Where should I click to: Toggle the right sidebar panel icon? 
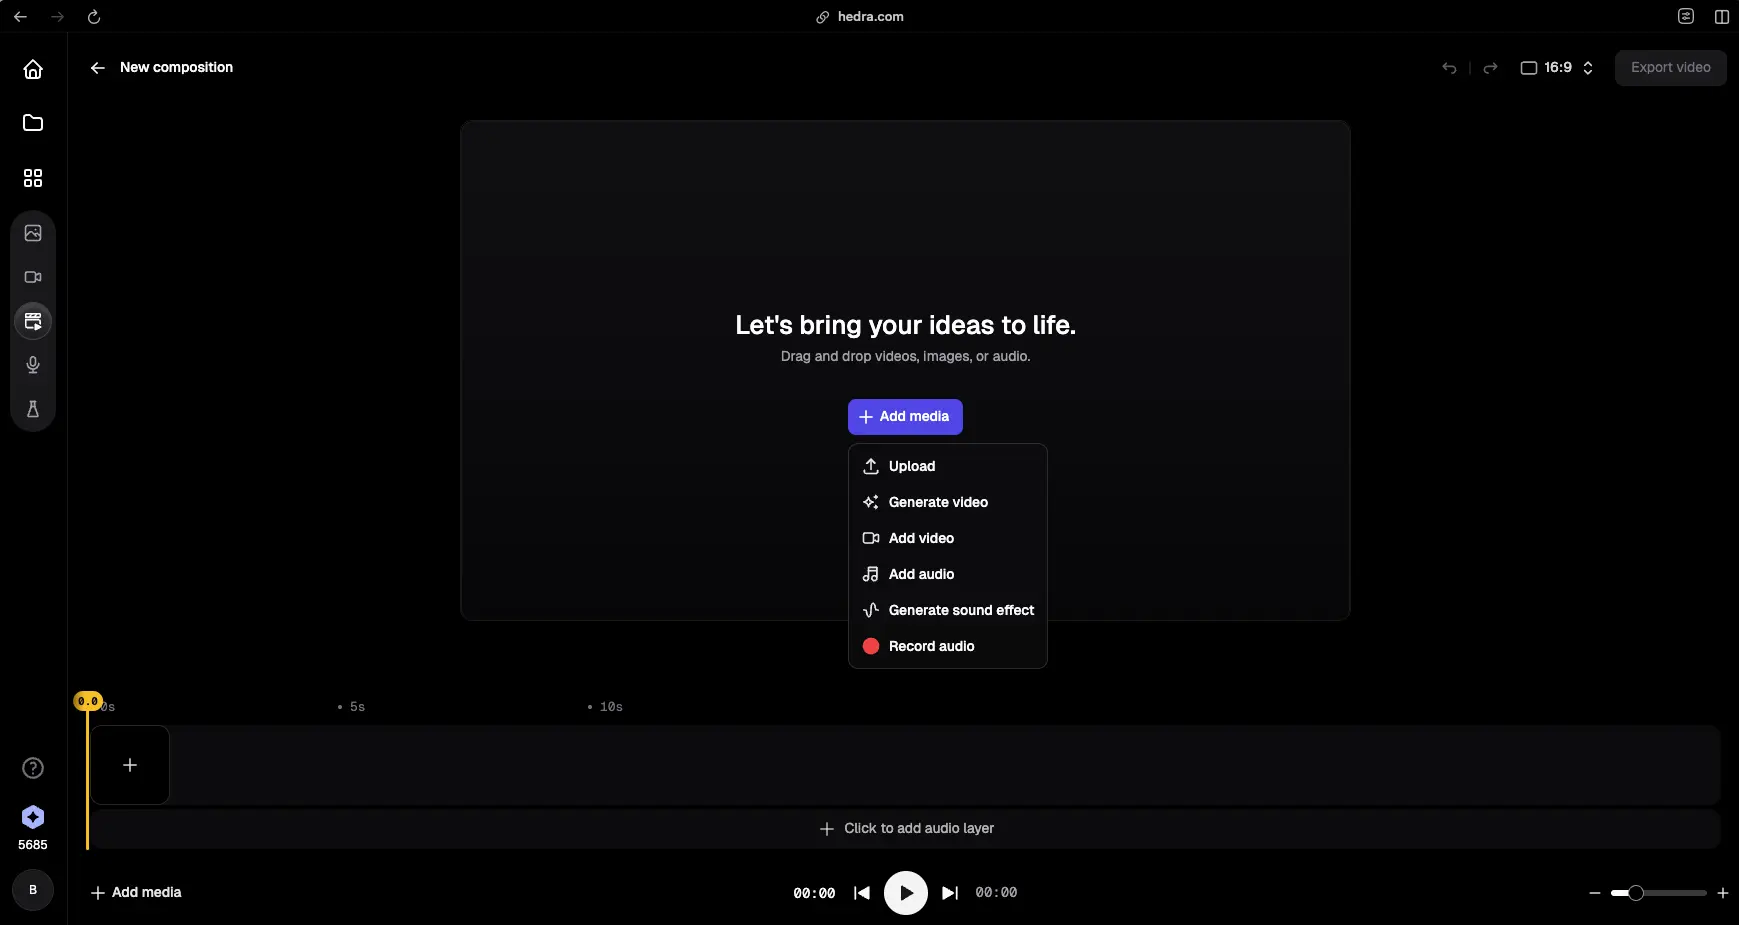click(x=1722, y=16)
